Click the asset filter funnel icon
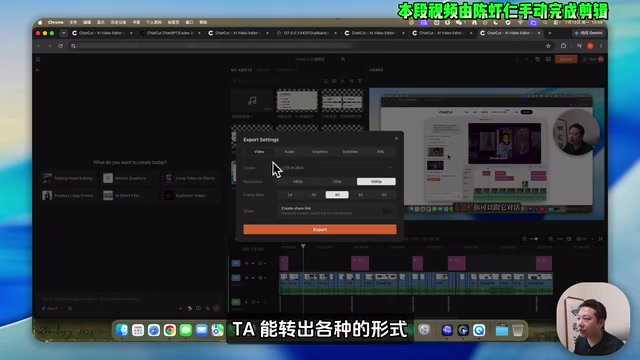The image size is (640, 360). (x=360, y=81)
